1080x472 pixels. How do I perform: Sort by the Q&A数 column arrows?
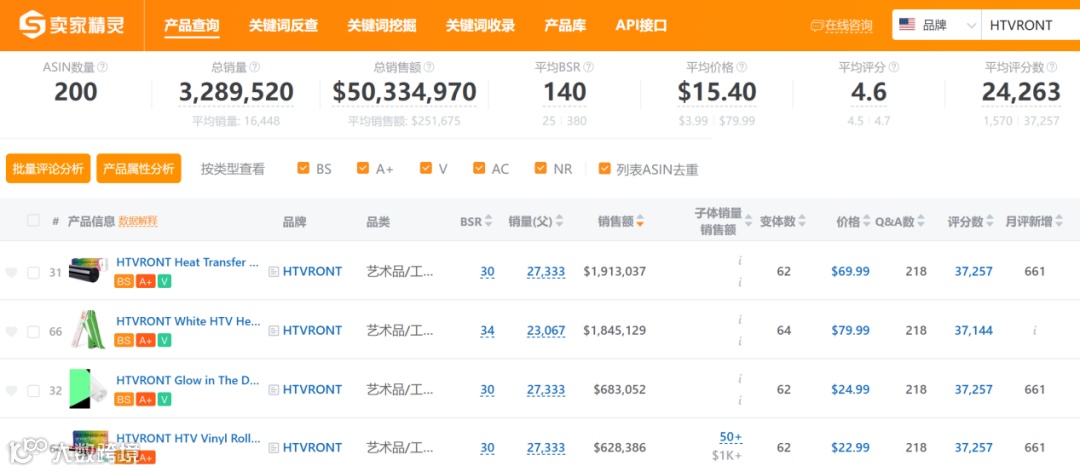coord(922,222)
